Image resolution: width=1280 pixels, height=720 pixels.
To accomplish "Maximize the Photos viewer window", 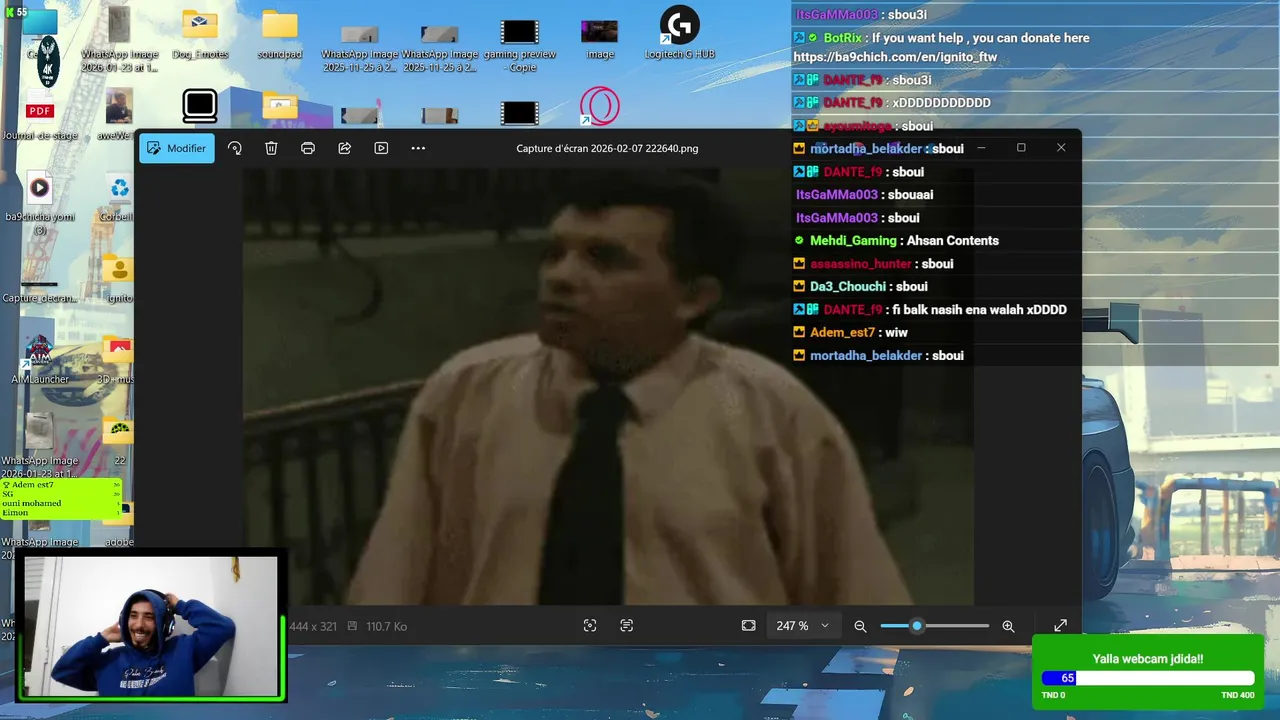I will (1021, 147).
